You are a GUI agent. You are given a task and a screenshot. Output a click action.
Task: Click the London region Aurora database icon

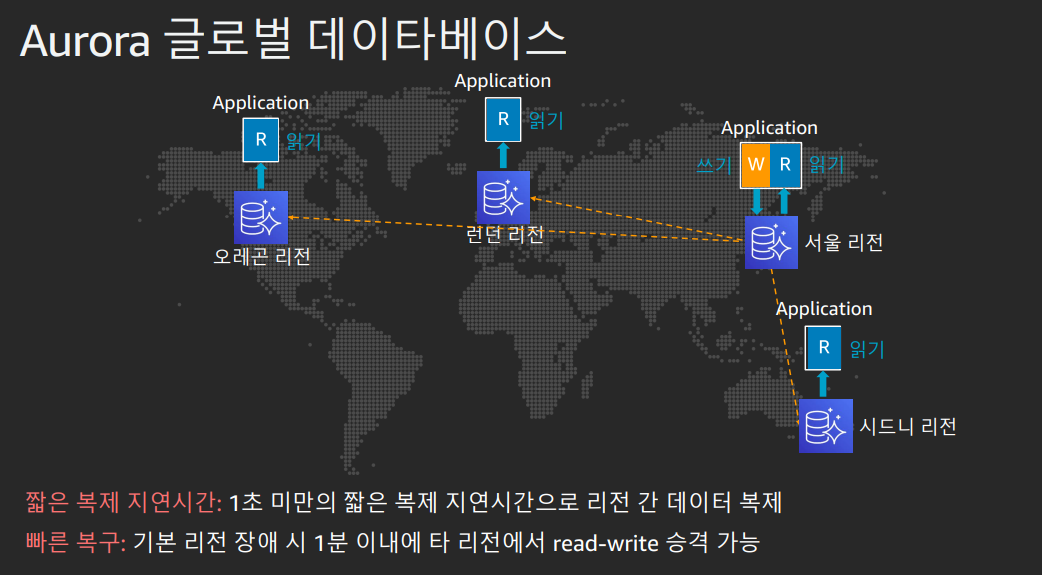pyautogui.click(x=503, y=197)
